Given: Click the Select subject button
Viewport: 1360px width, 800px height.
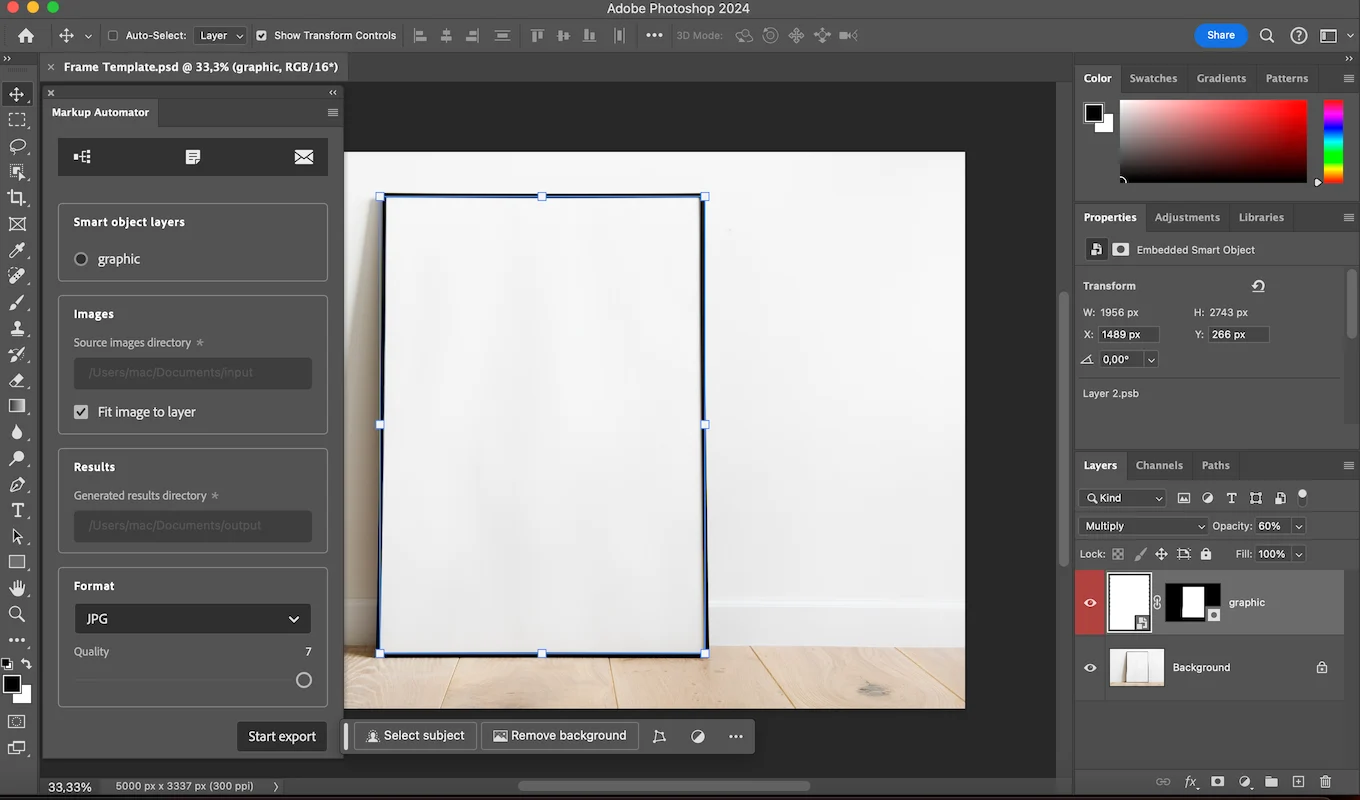Looking at the screenshot, I should 415,736.
